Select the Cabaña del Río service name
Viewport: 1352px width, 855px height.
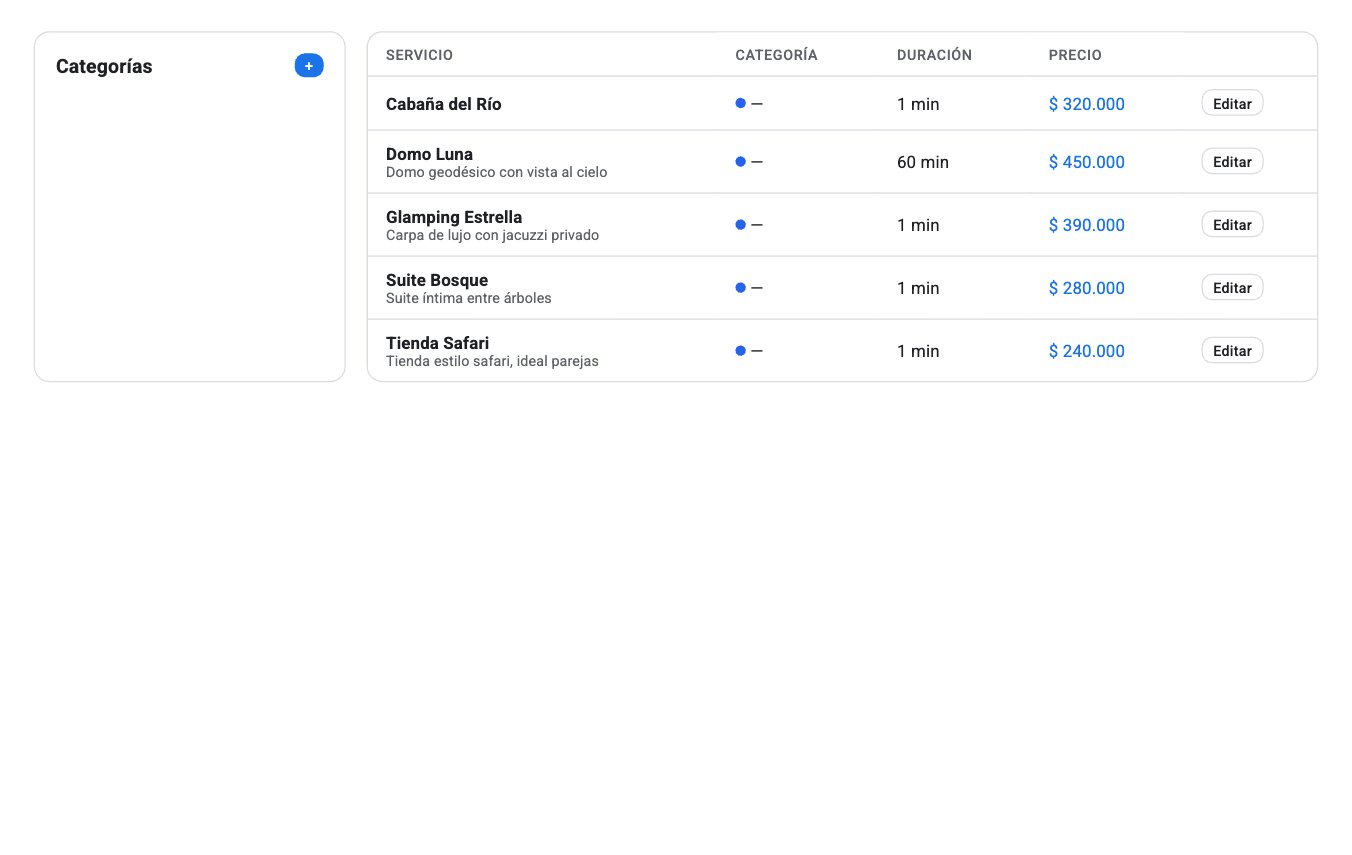click(x=444, y=104)
